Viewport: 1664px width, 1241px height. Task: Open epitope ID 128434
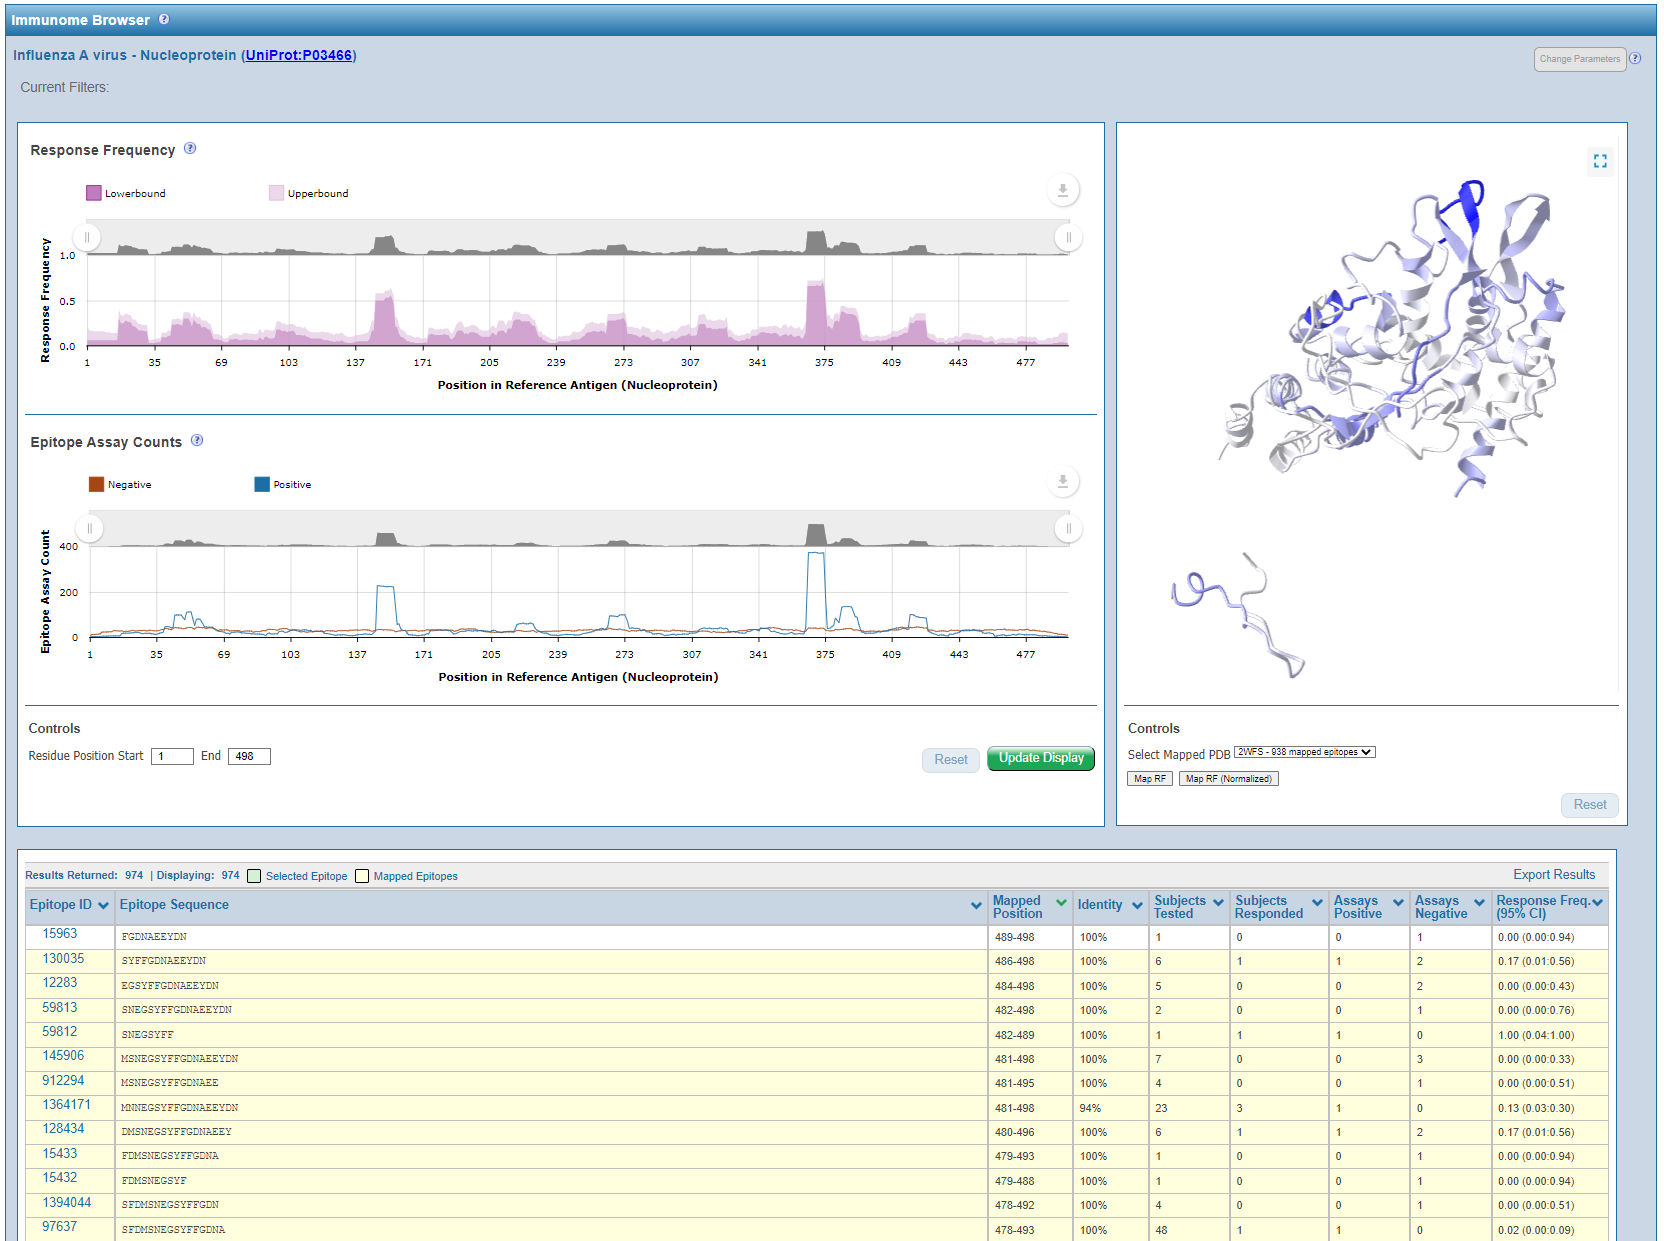(63, 1129)
